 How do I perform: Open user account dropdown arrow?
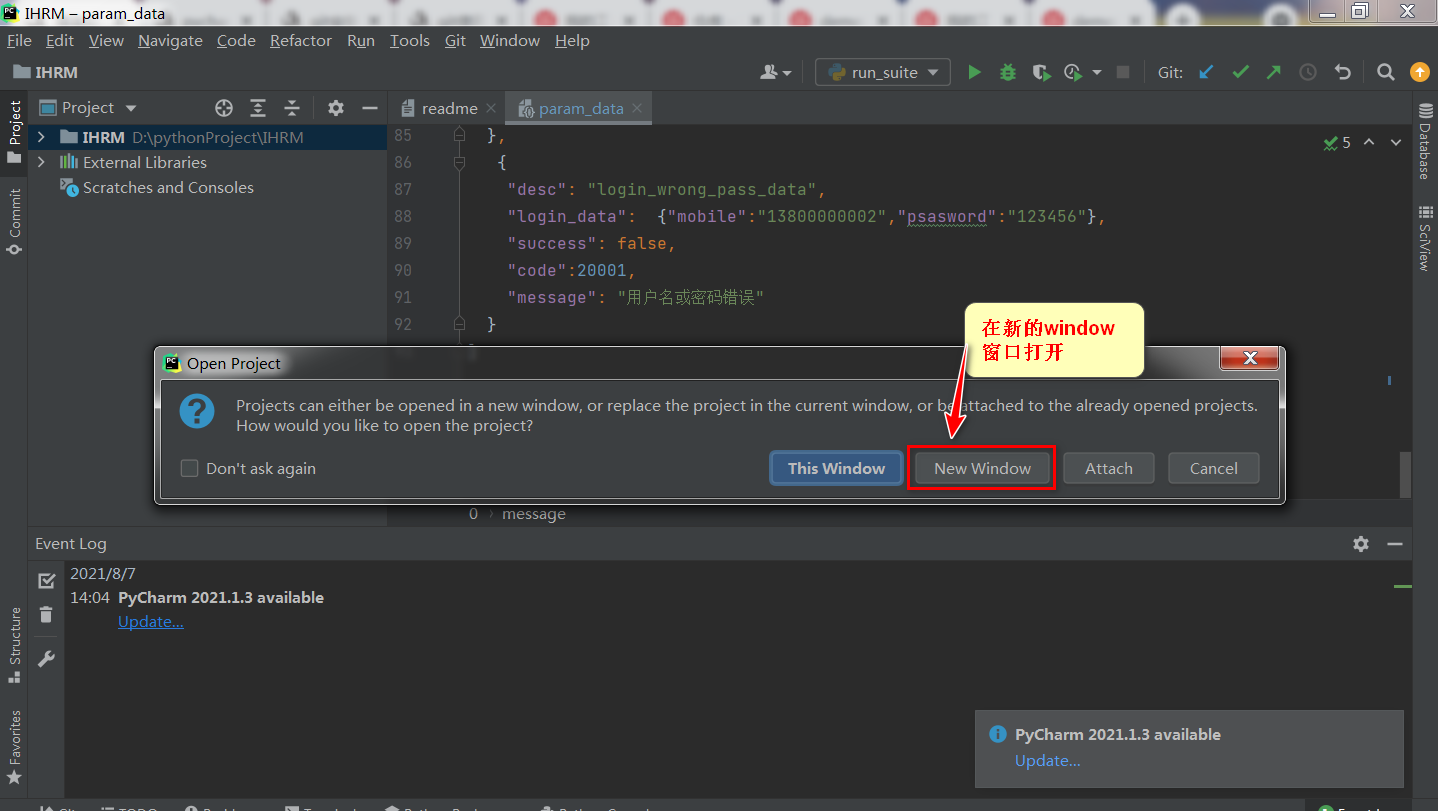787,73
